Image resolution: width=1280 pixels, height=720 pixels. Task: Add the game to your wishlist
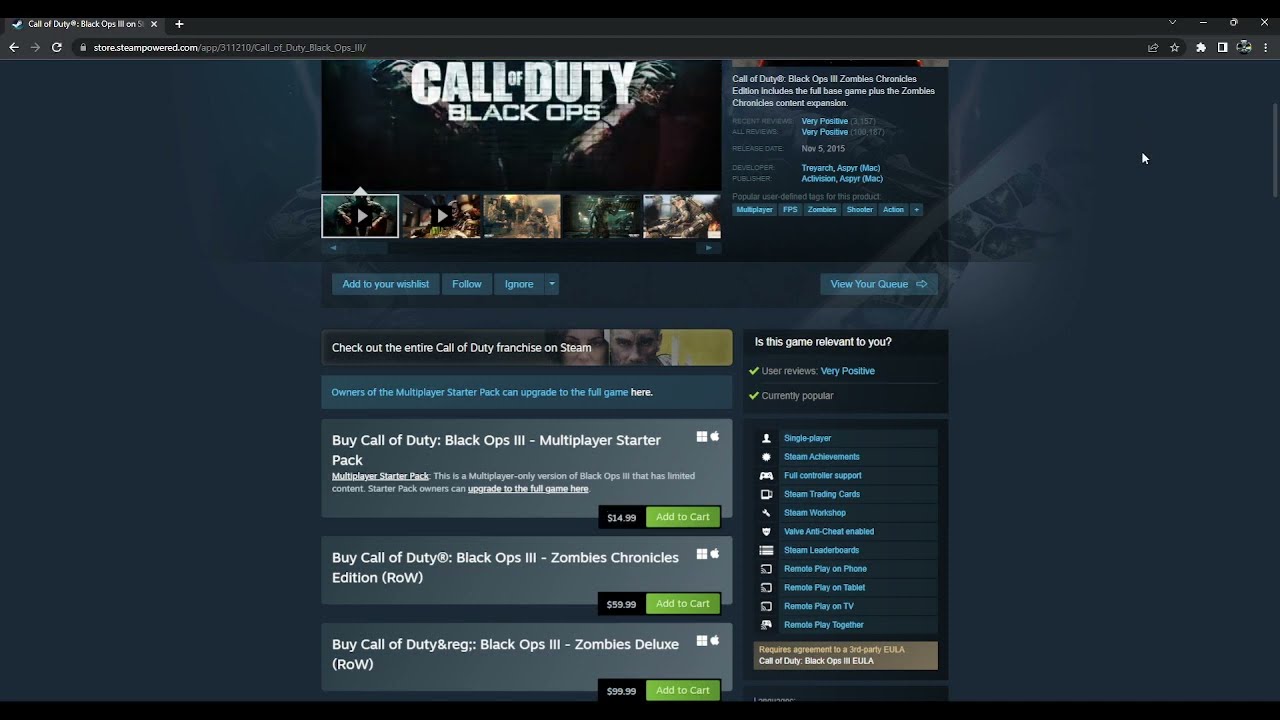385,284
